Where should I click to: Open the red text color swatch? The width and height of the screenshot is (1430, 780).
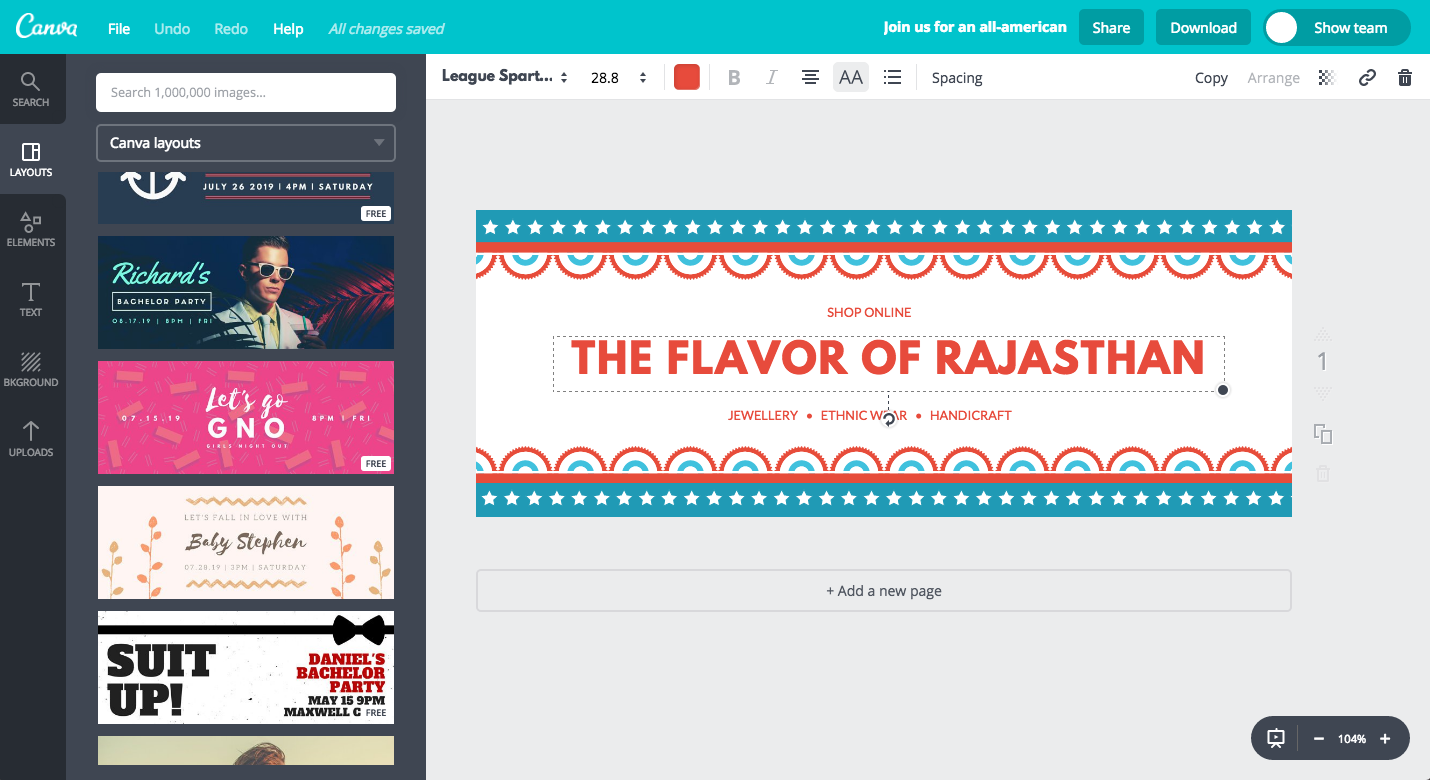tap(687, 76)
